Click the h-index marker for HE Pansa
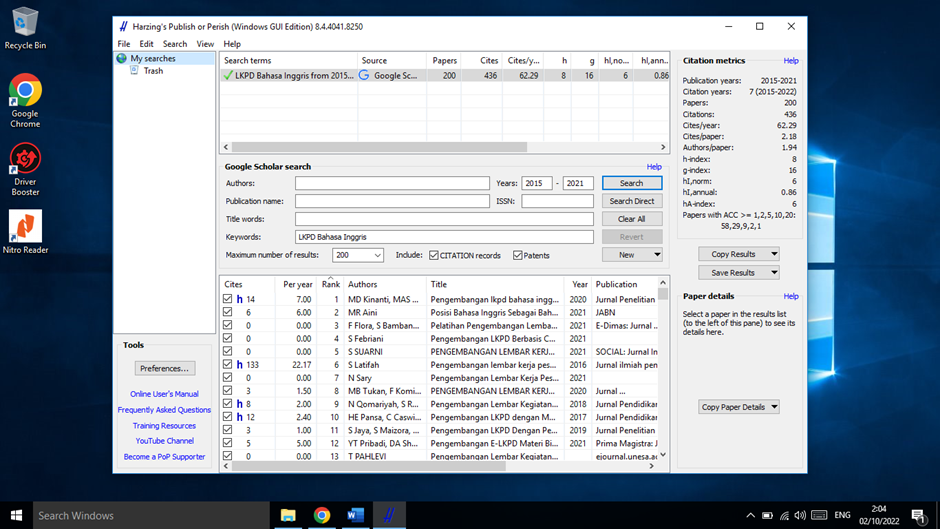Screen dimensions: 940x529 pos(240,417)
